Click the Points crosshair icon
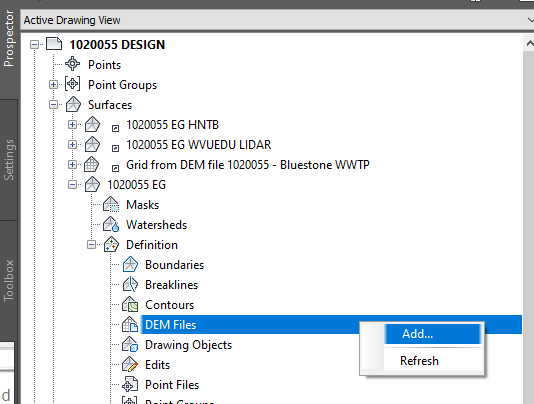Image resolution: width=534 pixels, height=404 pixels. tap(73, 64)
